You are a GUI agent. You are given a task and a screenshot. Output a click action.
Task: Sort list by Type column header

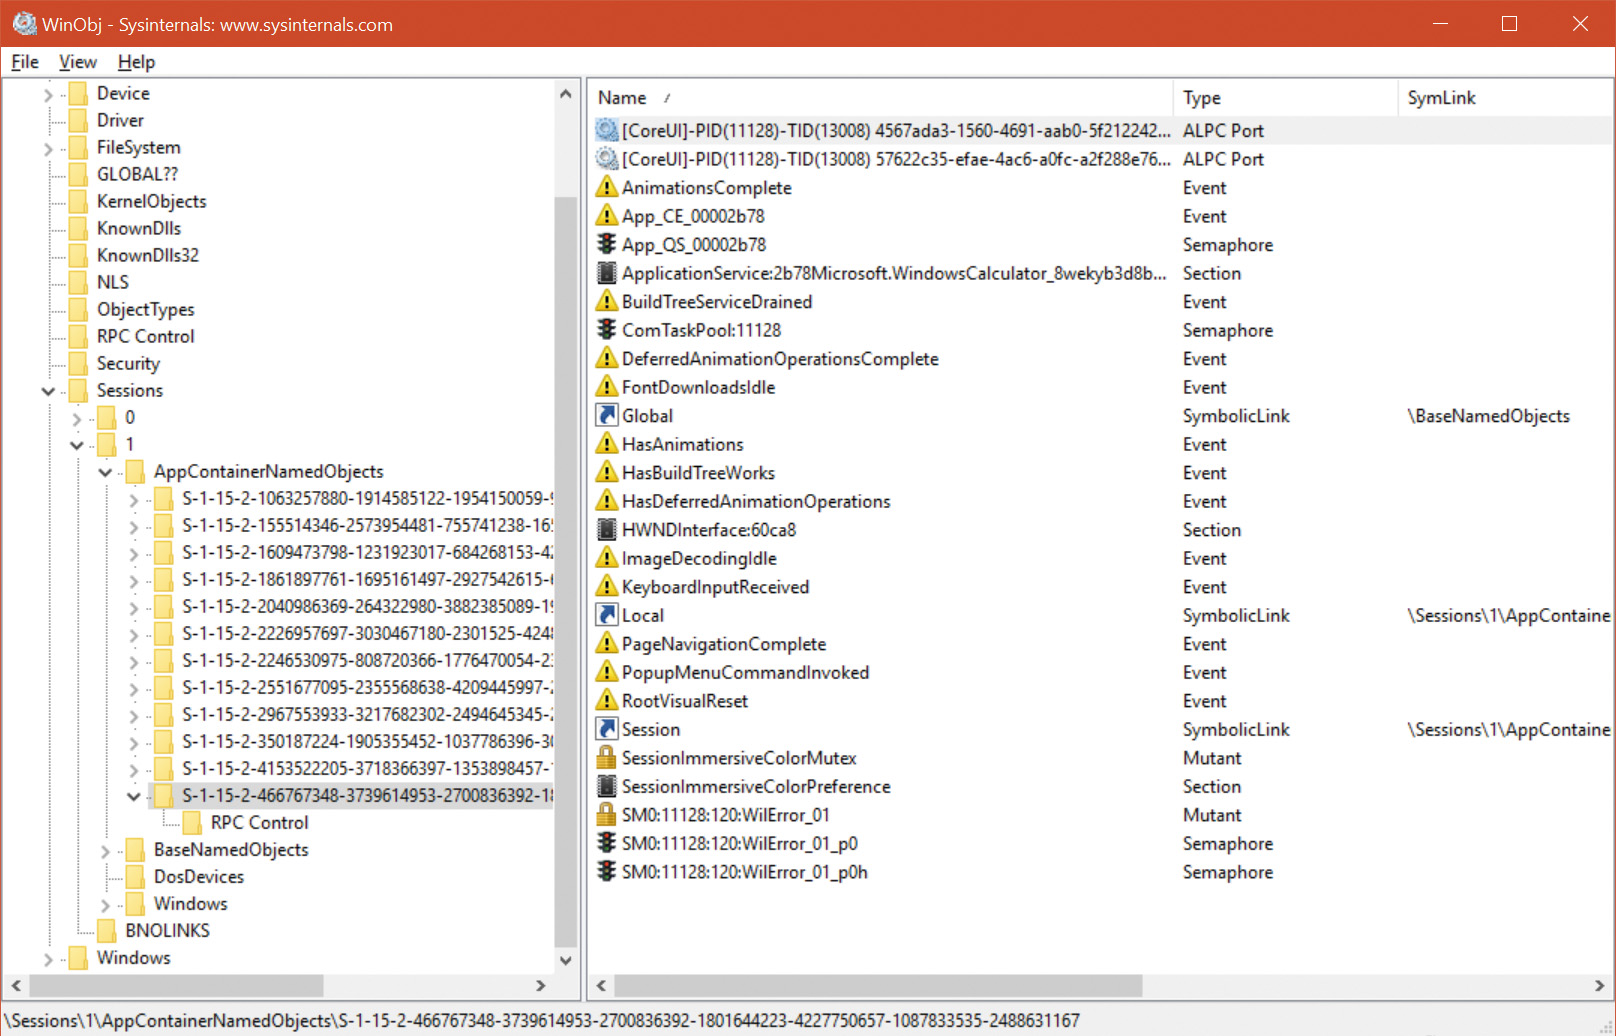pyautogui.click(x=1202, y=98)
